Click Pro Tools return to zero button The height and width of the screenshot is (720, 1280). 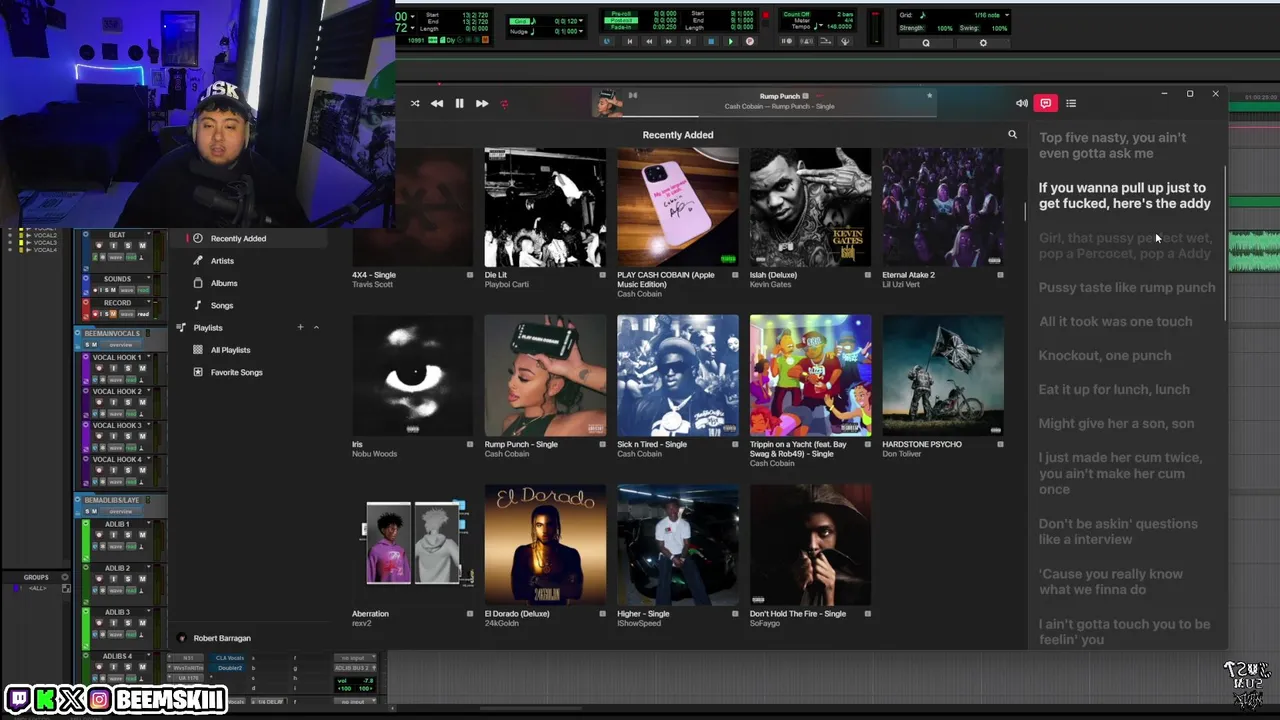(x=630, y=41)
